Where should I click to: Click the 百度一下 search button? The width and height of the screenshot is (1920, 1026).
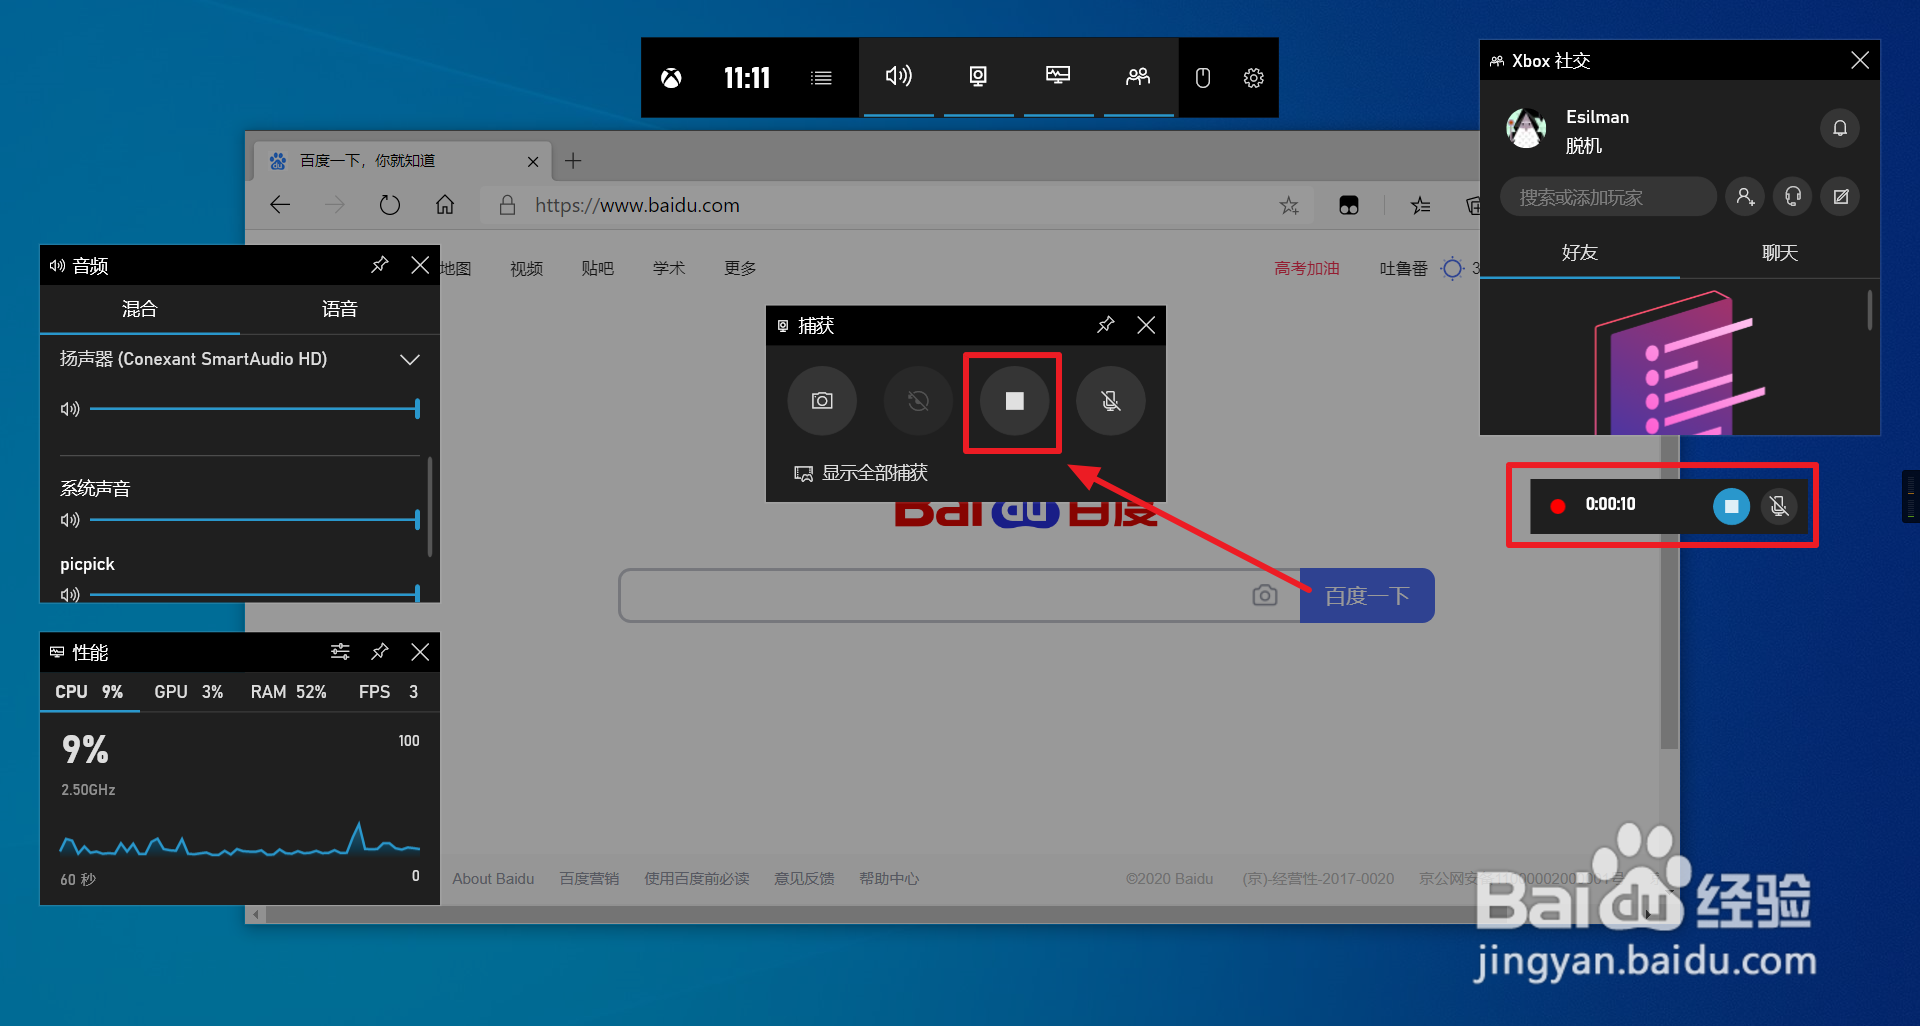tap(1367, 596)
